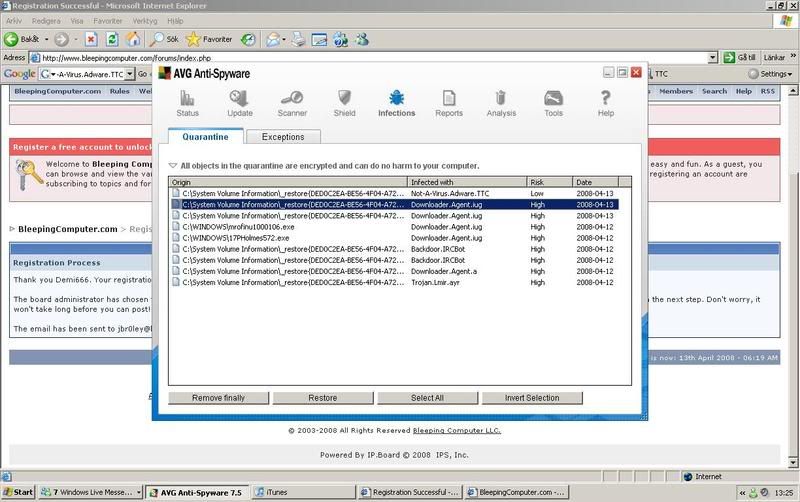The height and width of the screenshot is (502, 800).
Task: Click browser page scrollbar down arrow
Action: (793, 463)
